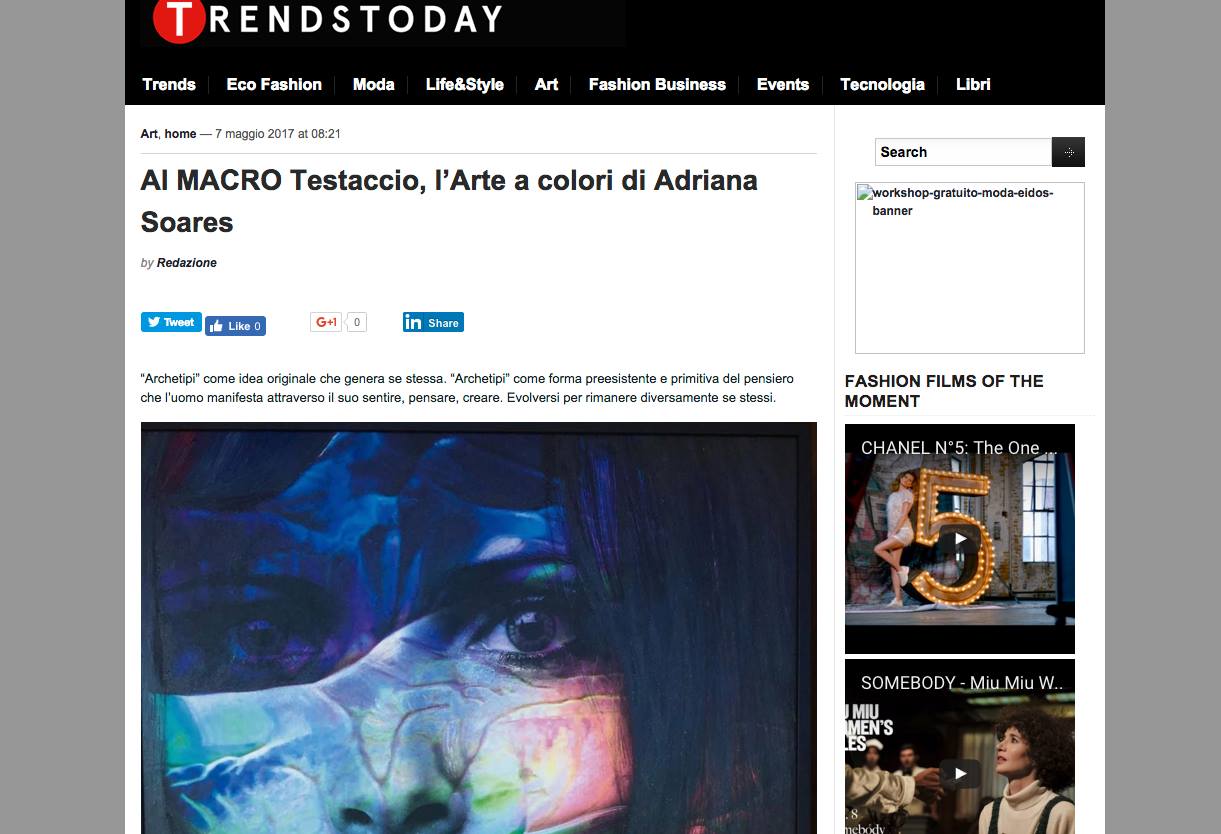The width and height of the screenshot is (1221, 834).
Task: Like the article on Facebook
Action: tap(236, 326)
